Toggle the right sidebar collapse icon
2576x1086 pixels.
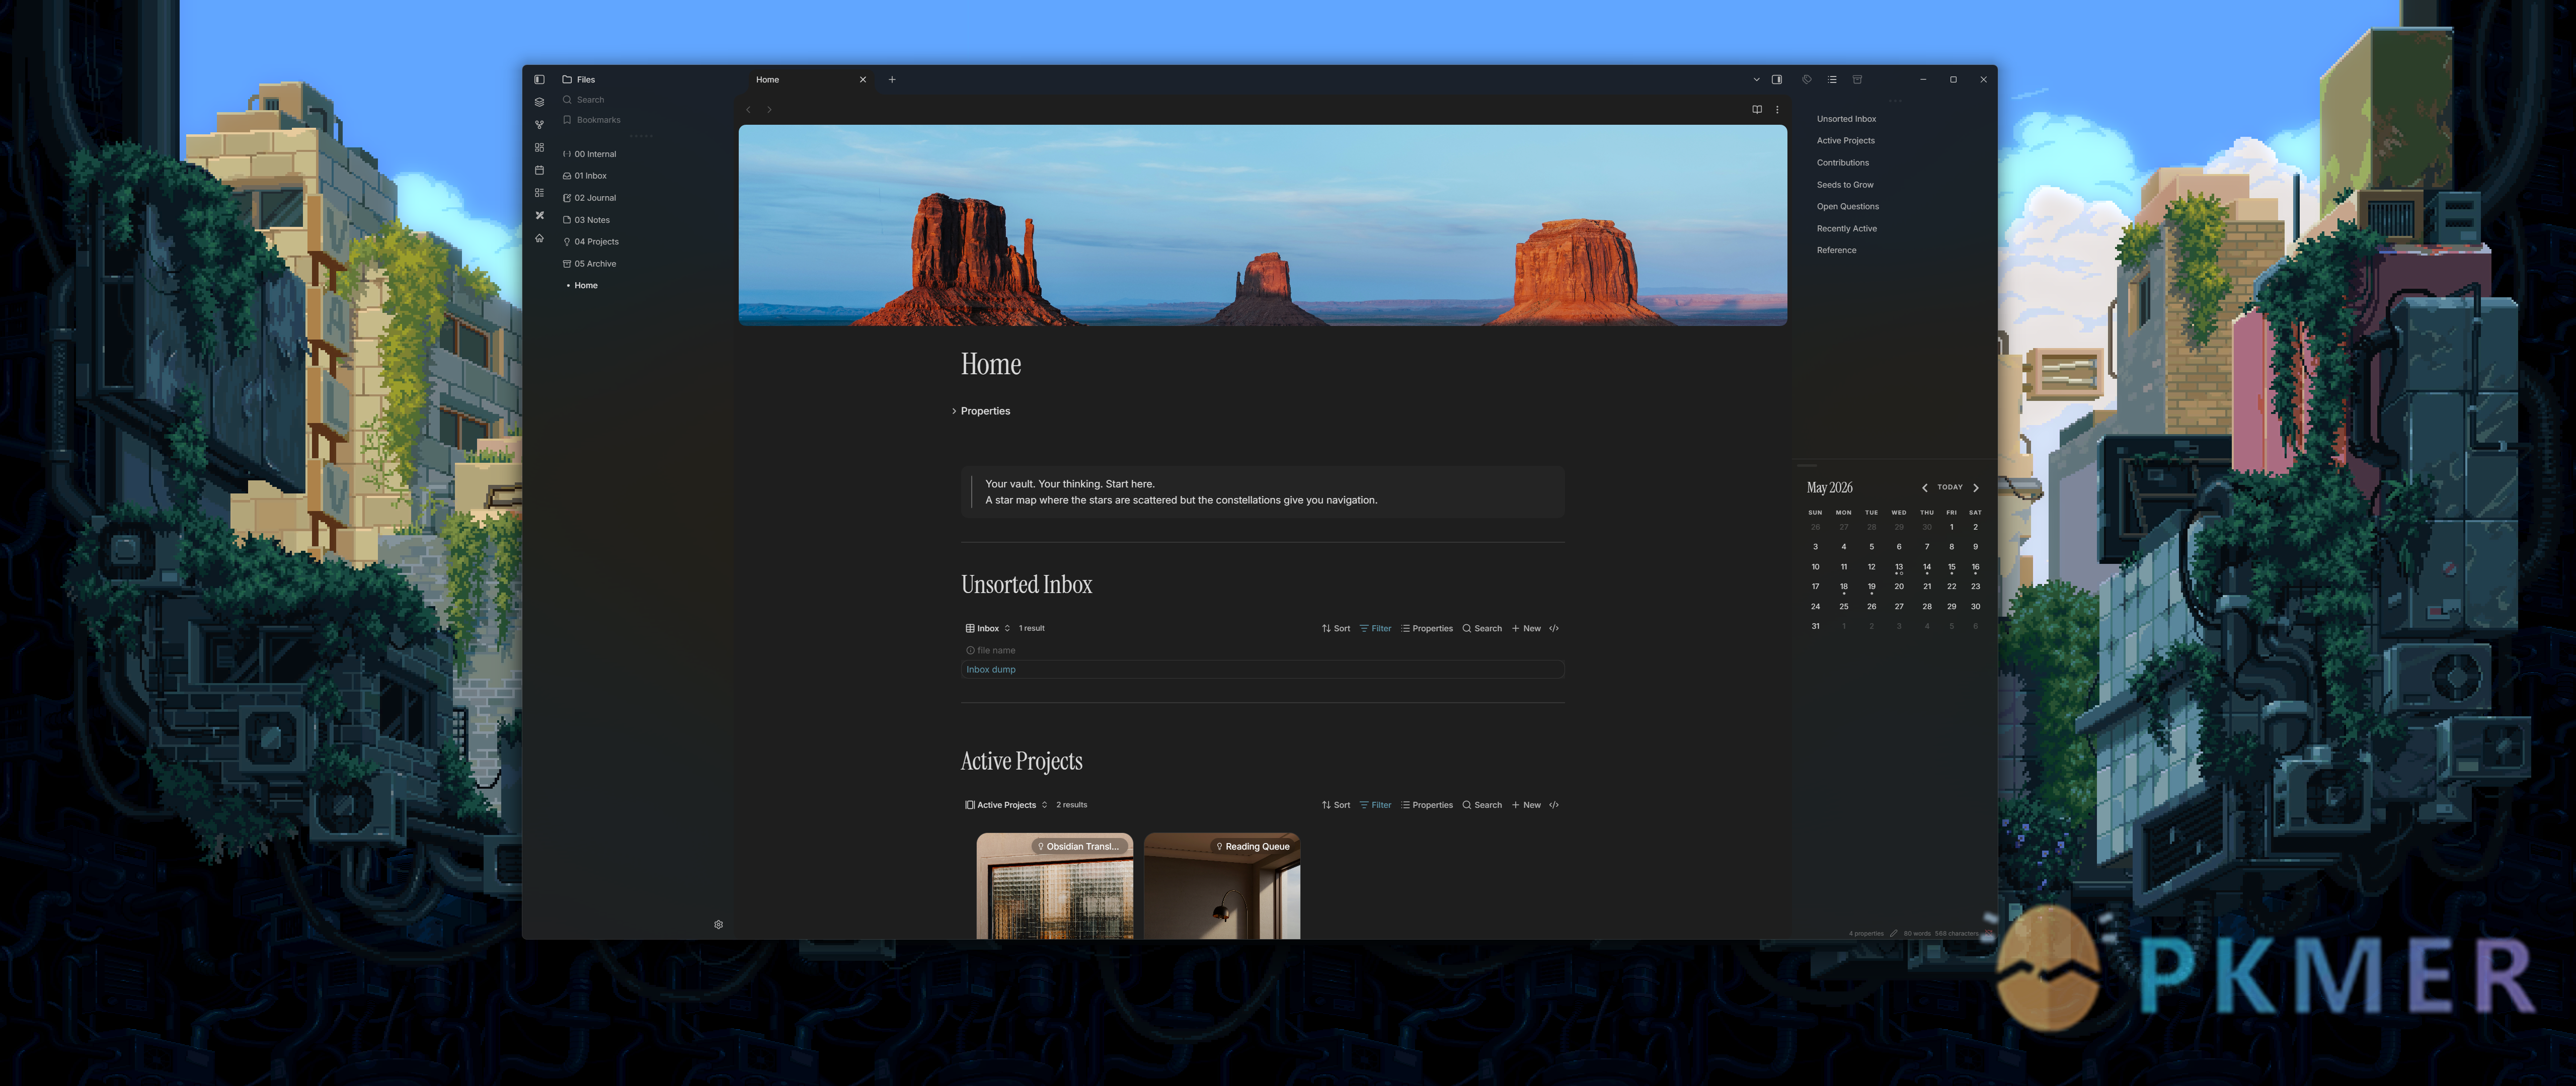[1777, 79]
